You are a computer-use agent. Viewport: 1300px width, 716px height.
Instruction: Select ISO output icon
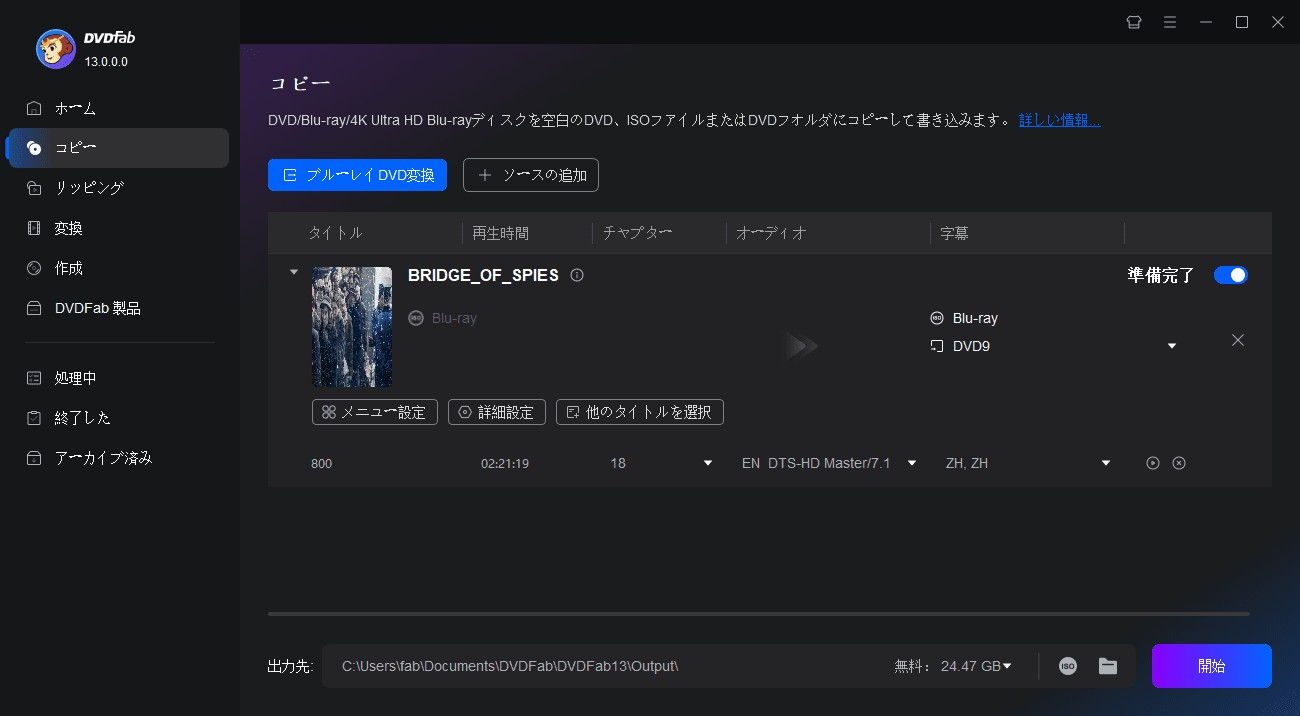1068,666
